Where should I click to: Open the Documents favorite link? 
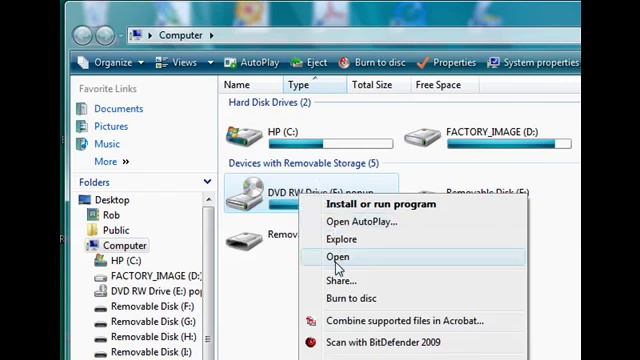coord(119,109)
